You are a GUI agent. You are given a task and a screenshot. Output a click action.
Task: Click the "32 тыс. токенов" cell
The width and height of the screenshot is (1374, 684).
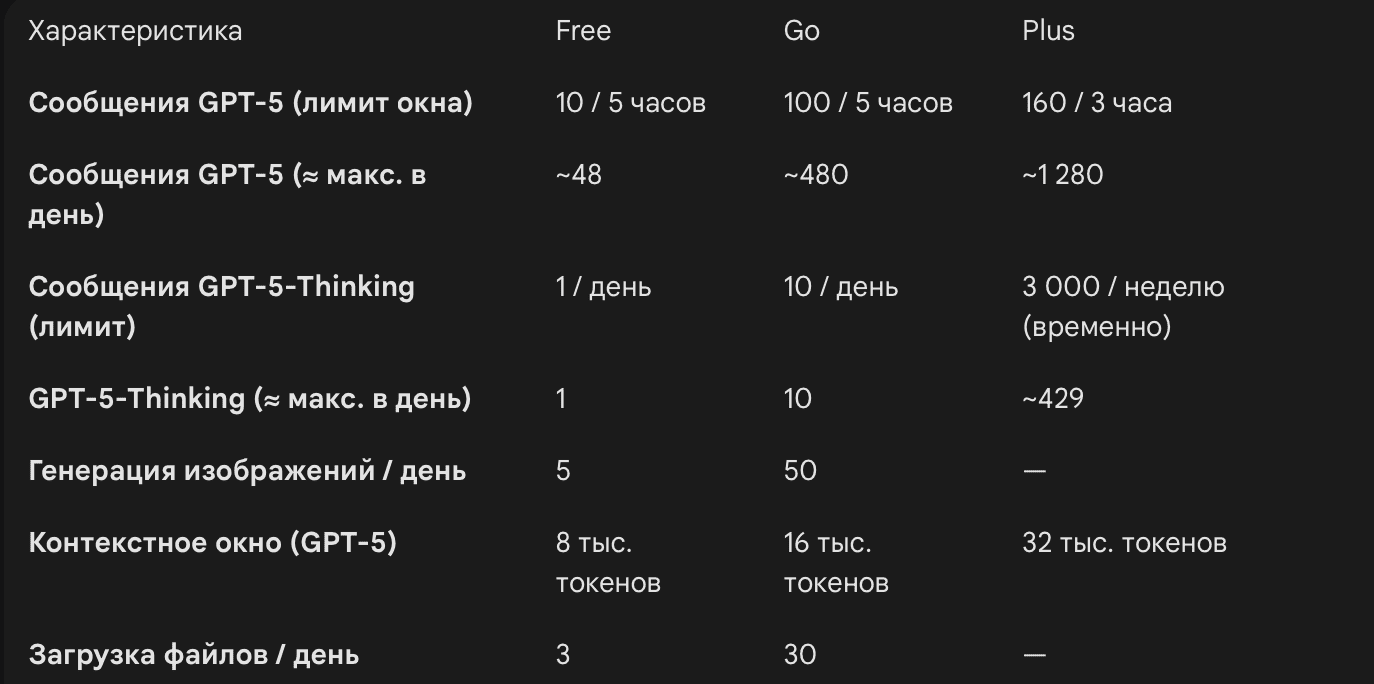1124,543
